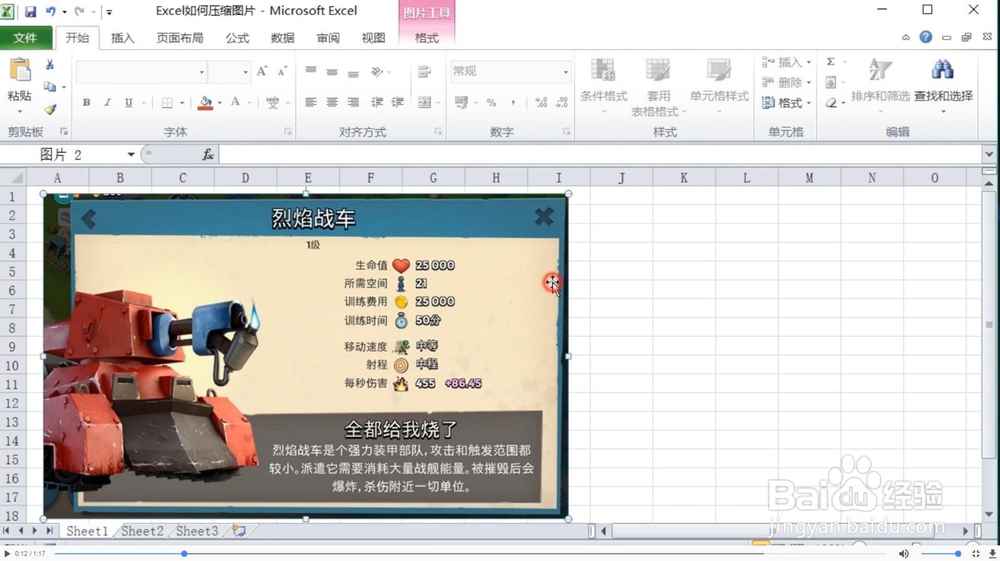Expand the number format (常规) dropdown
The image size is (1000, 561).
tap(566, 72)
